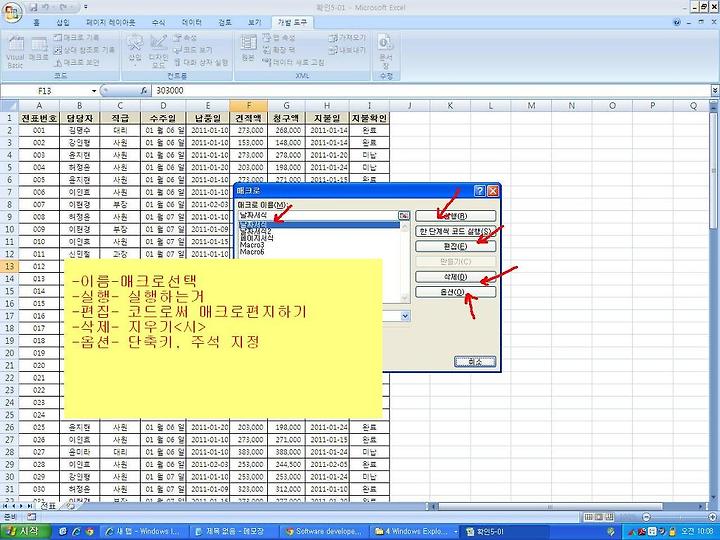Open the round Office button menu
Image resolution: width=720 pixels, height=540 pixels.
(12, 12)
